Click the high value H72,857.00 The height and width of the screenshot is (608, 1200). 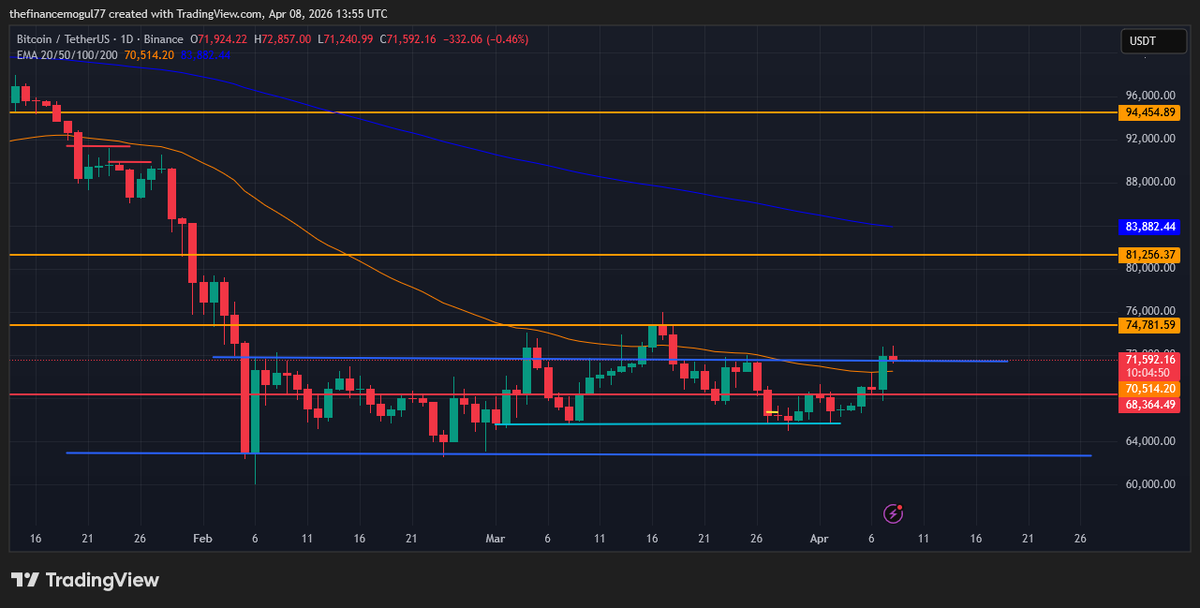point(284,39)
